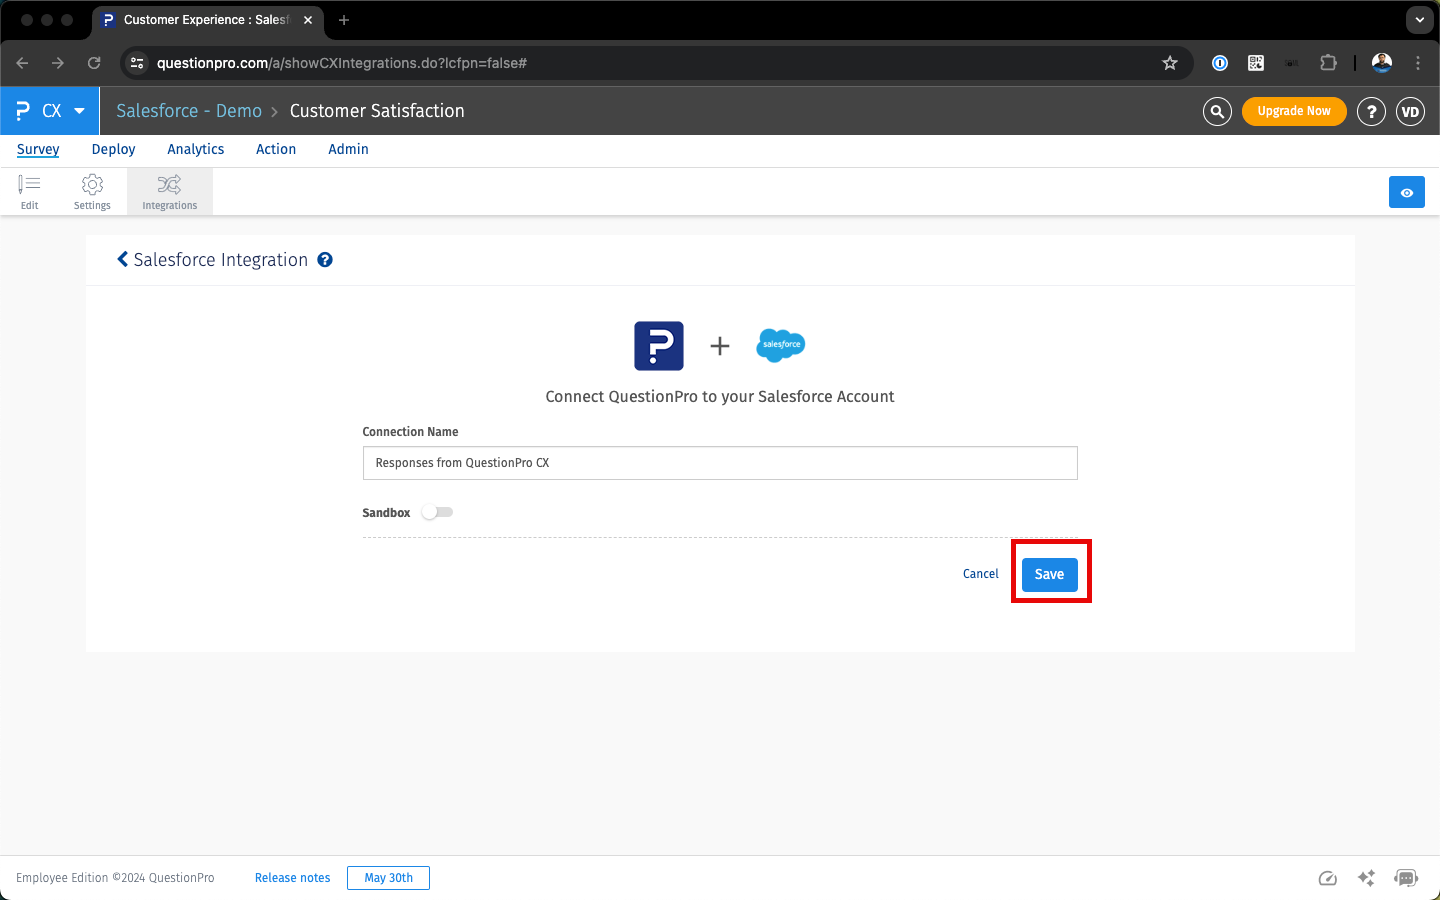Image resolution: width=1440 pixels, height=900 pixels.
Task: Click the help question mark in header
Action: (1371, 111)
